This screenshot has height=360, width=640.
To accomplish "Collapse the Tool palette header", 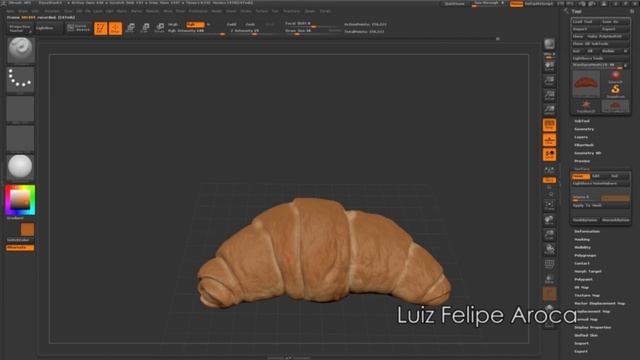I will point(576,11).
